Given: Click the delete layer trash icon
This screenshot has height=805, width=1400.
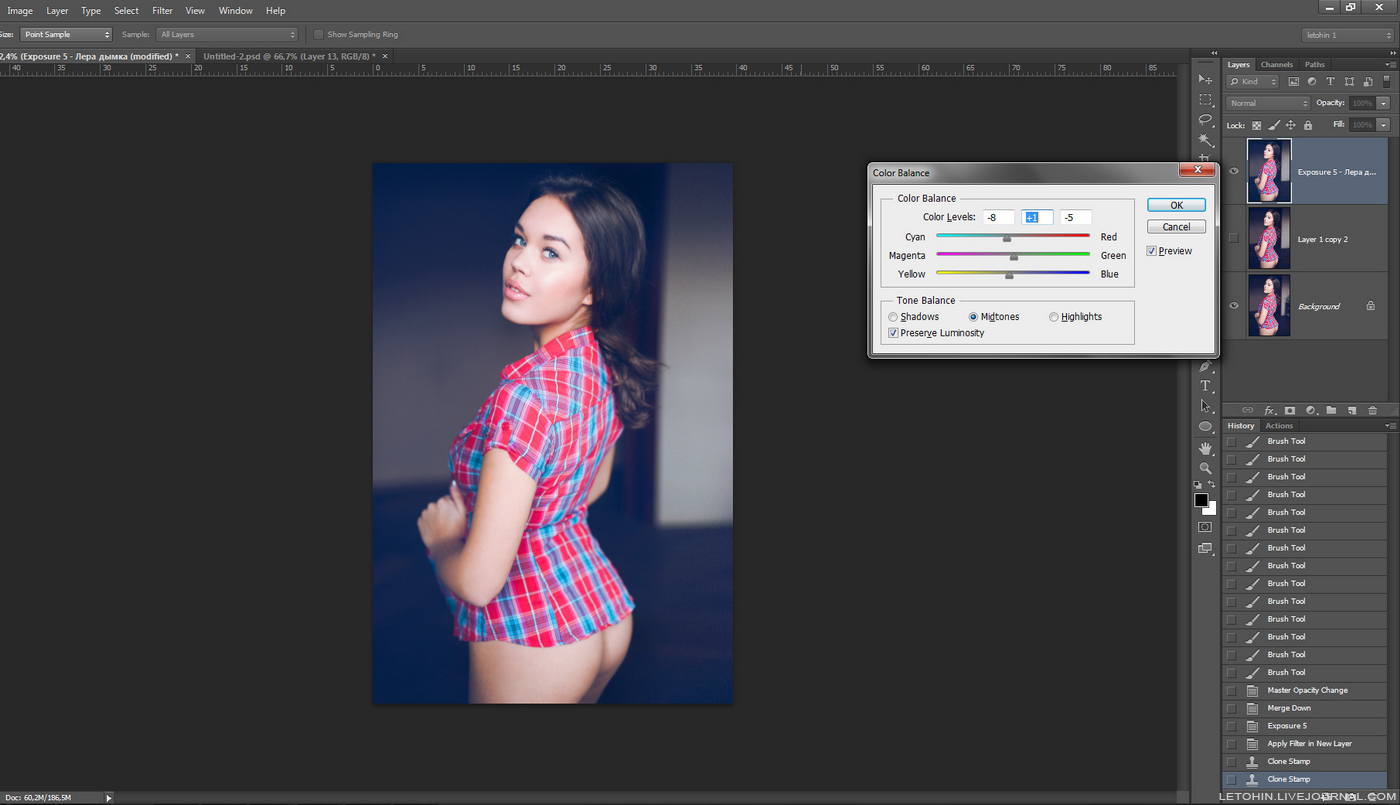Looking at the screenshot, I should [1372, 410].
